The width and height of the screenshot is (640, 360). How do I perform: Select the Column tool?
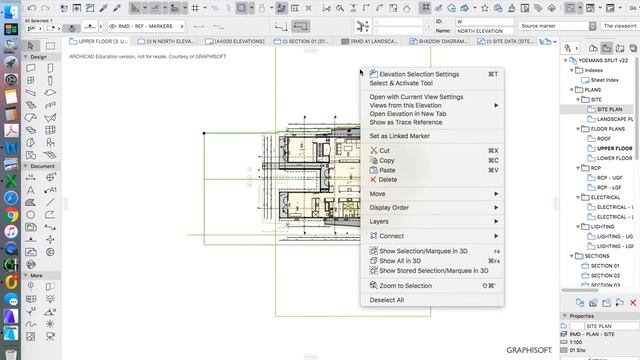(50, 80)
